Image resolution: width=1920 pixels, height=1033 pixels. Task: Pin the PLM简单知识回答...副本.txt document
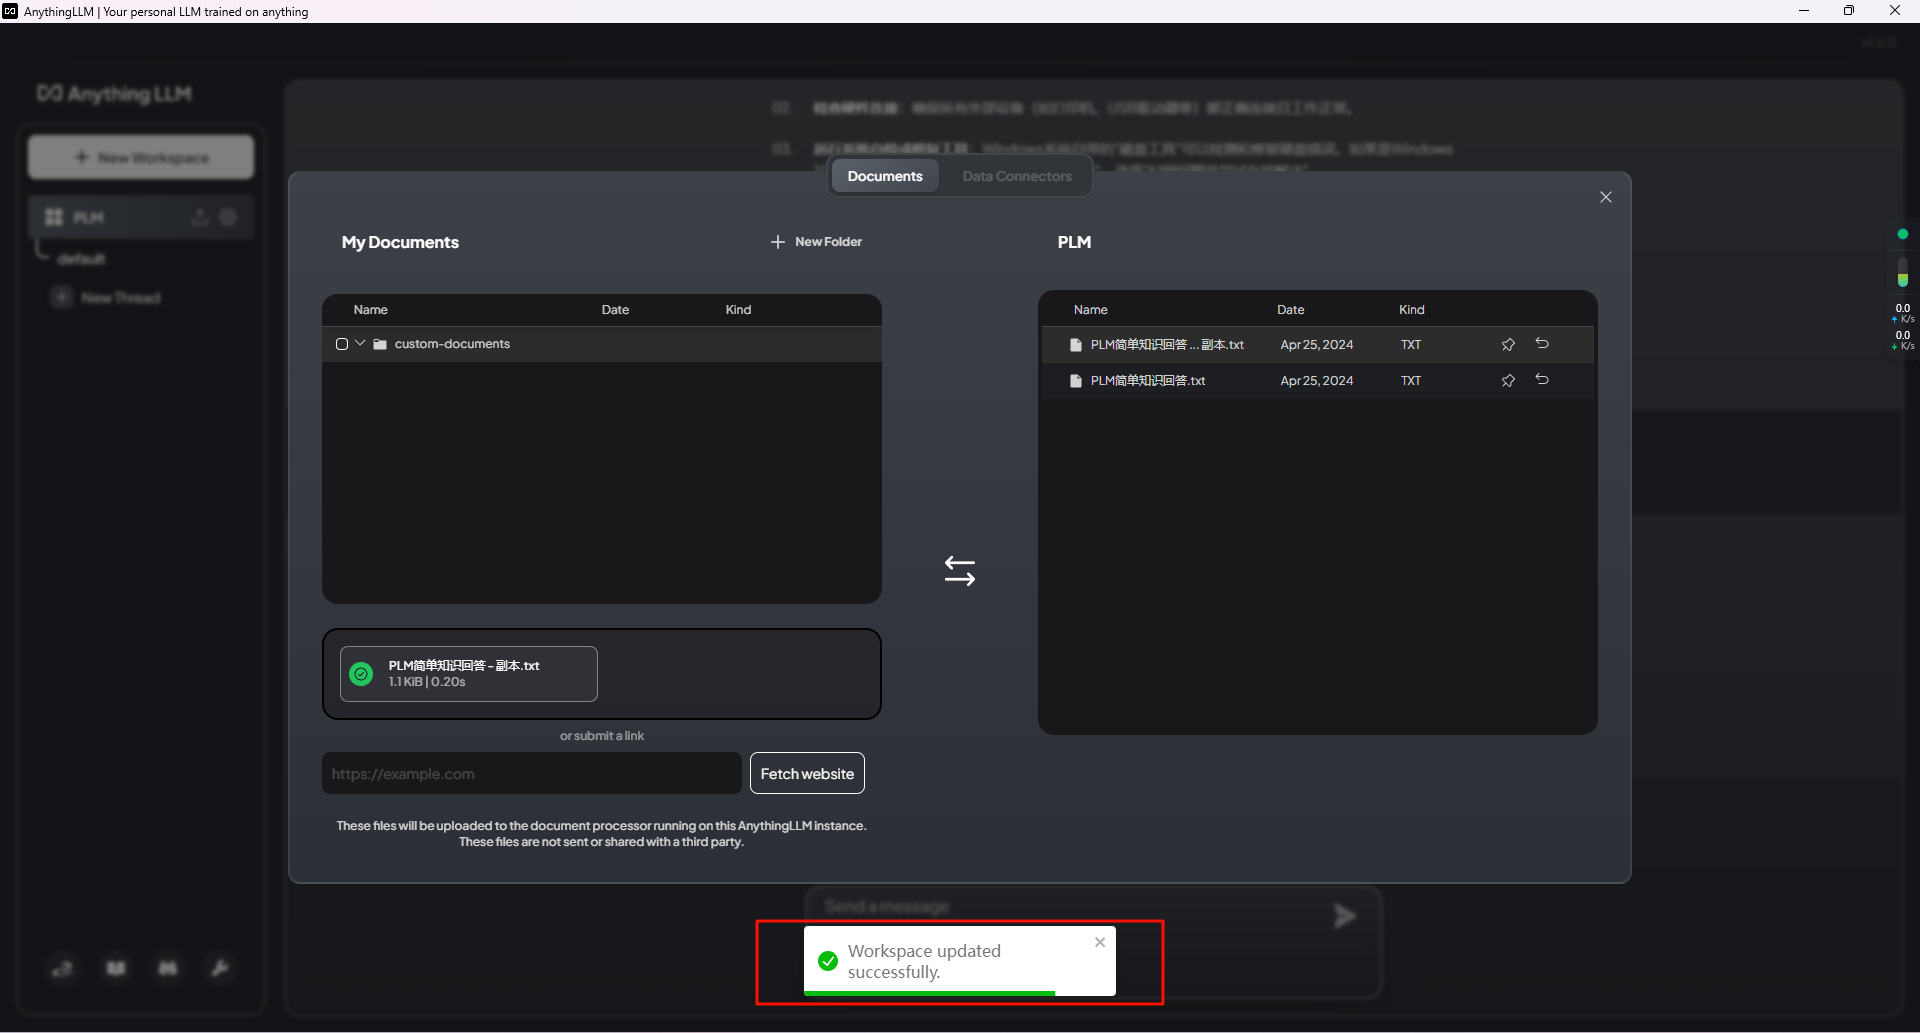pyautogui.click(x=1508, y=344)
